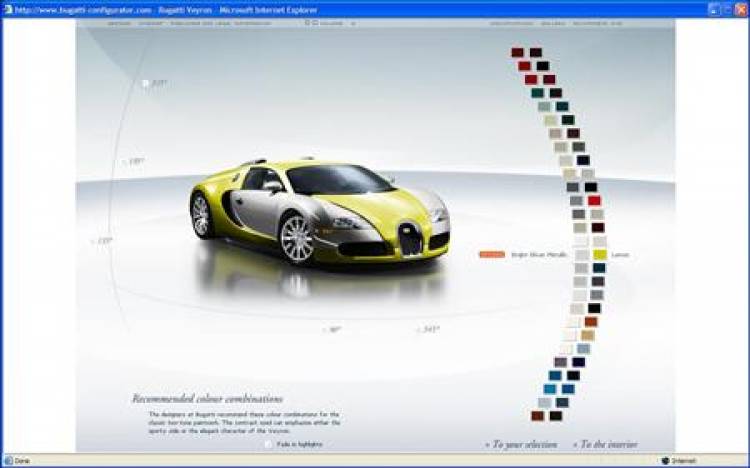Rotate the car to the 345° marker

[x=428, y=329]
